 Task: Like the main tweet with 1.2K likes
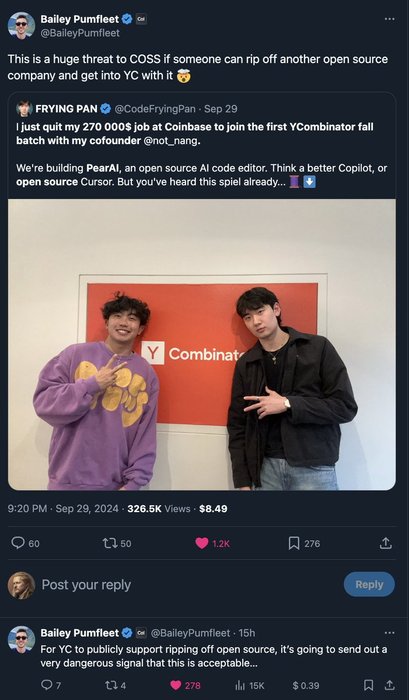[213, 543]
